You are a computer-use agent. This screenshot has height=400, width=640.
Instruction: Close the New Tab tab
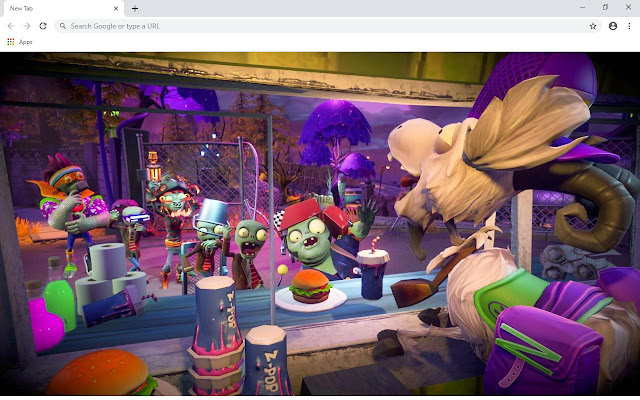[x=116, y=8]
